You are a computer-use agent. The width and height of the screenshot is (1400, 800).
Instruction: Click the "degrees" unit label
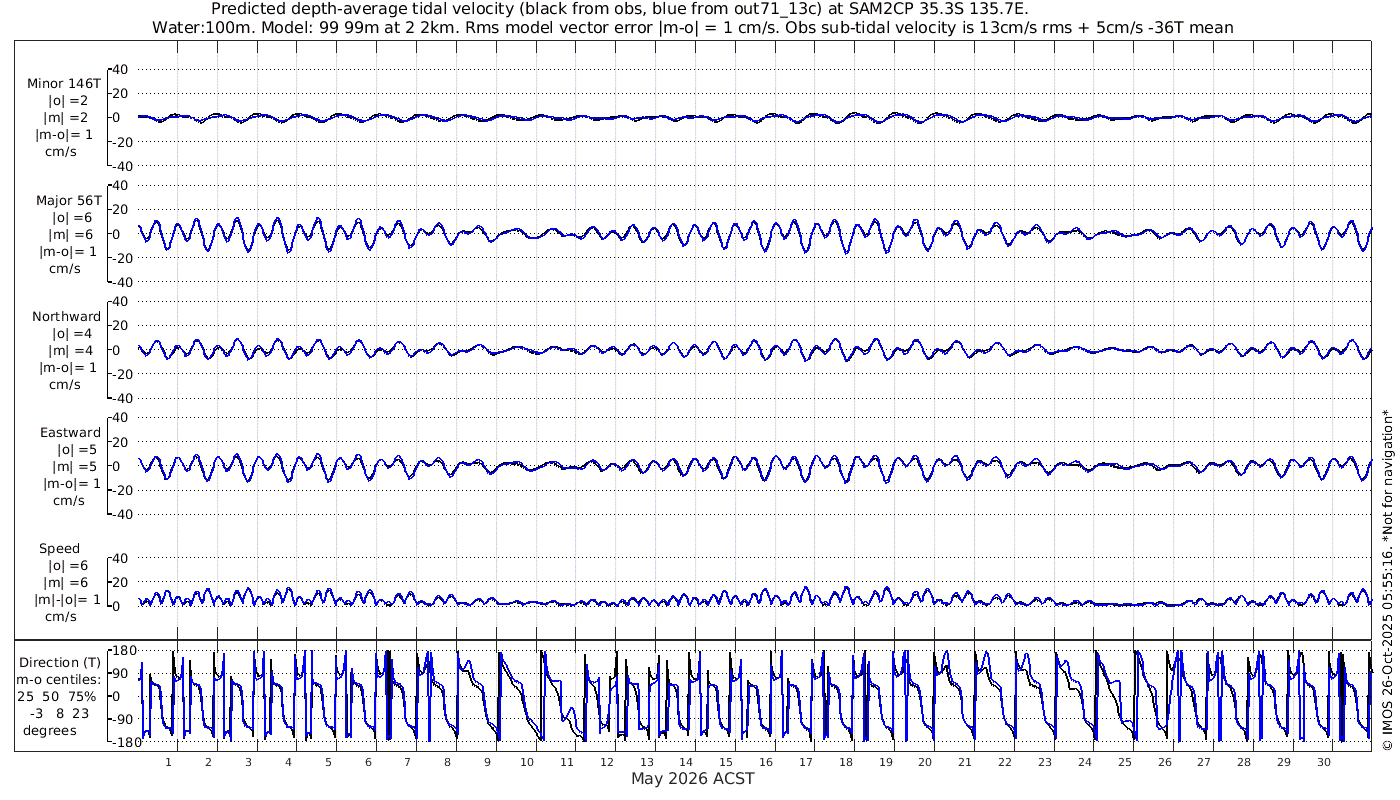50,730
